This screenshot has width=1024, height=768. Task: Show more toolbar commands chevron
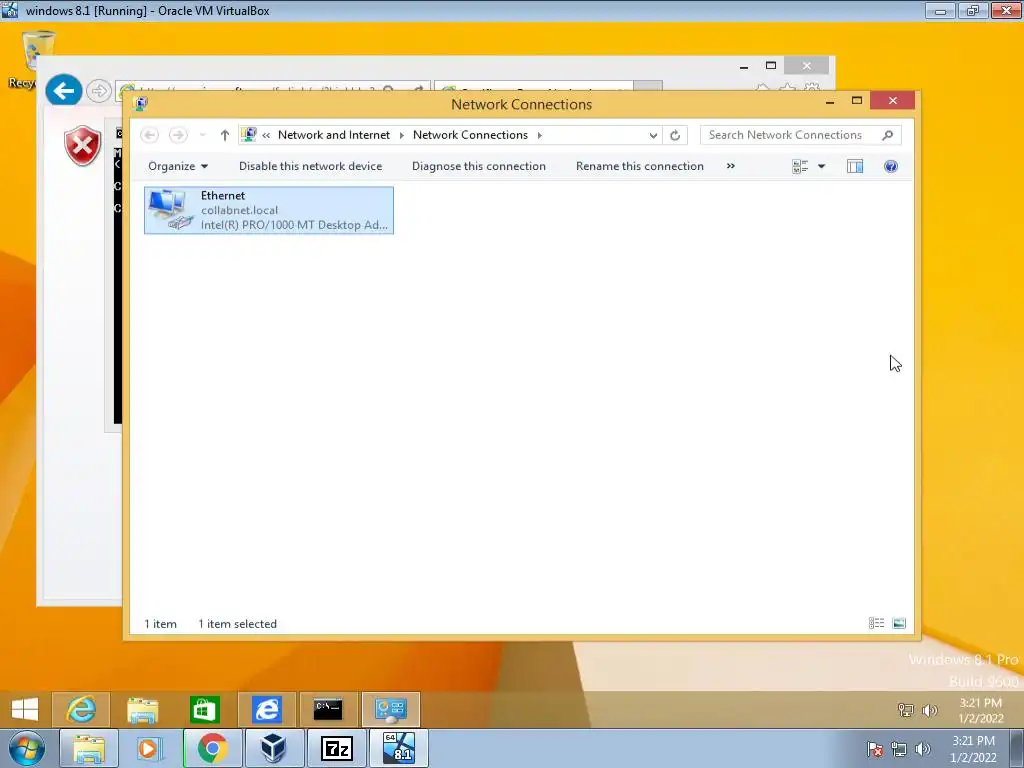pyautogui.click(x=731, y=167)
